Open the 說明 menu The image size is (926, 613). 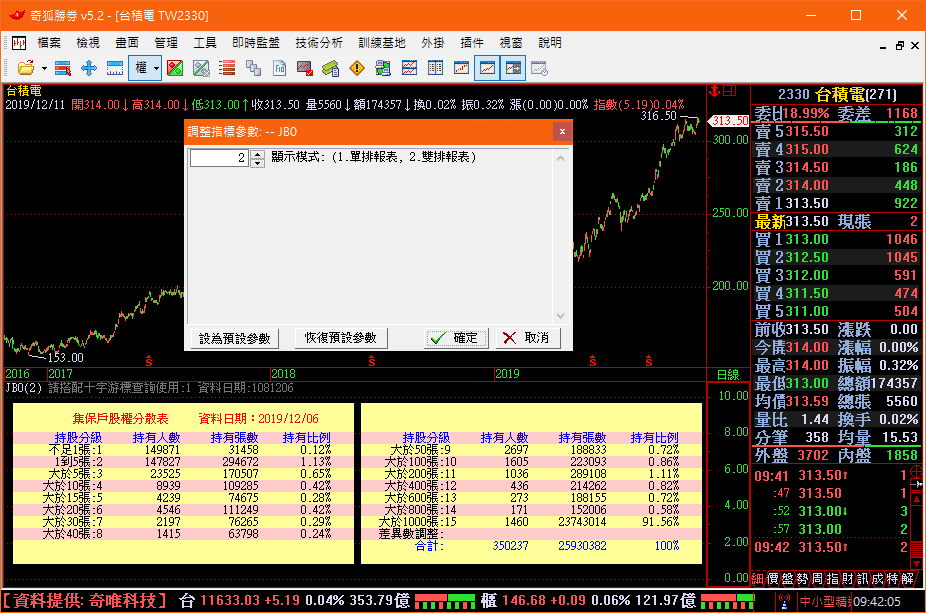point(550,43)
